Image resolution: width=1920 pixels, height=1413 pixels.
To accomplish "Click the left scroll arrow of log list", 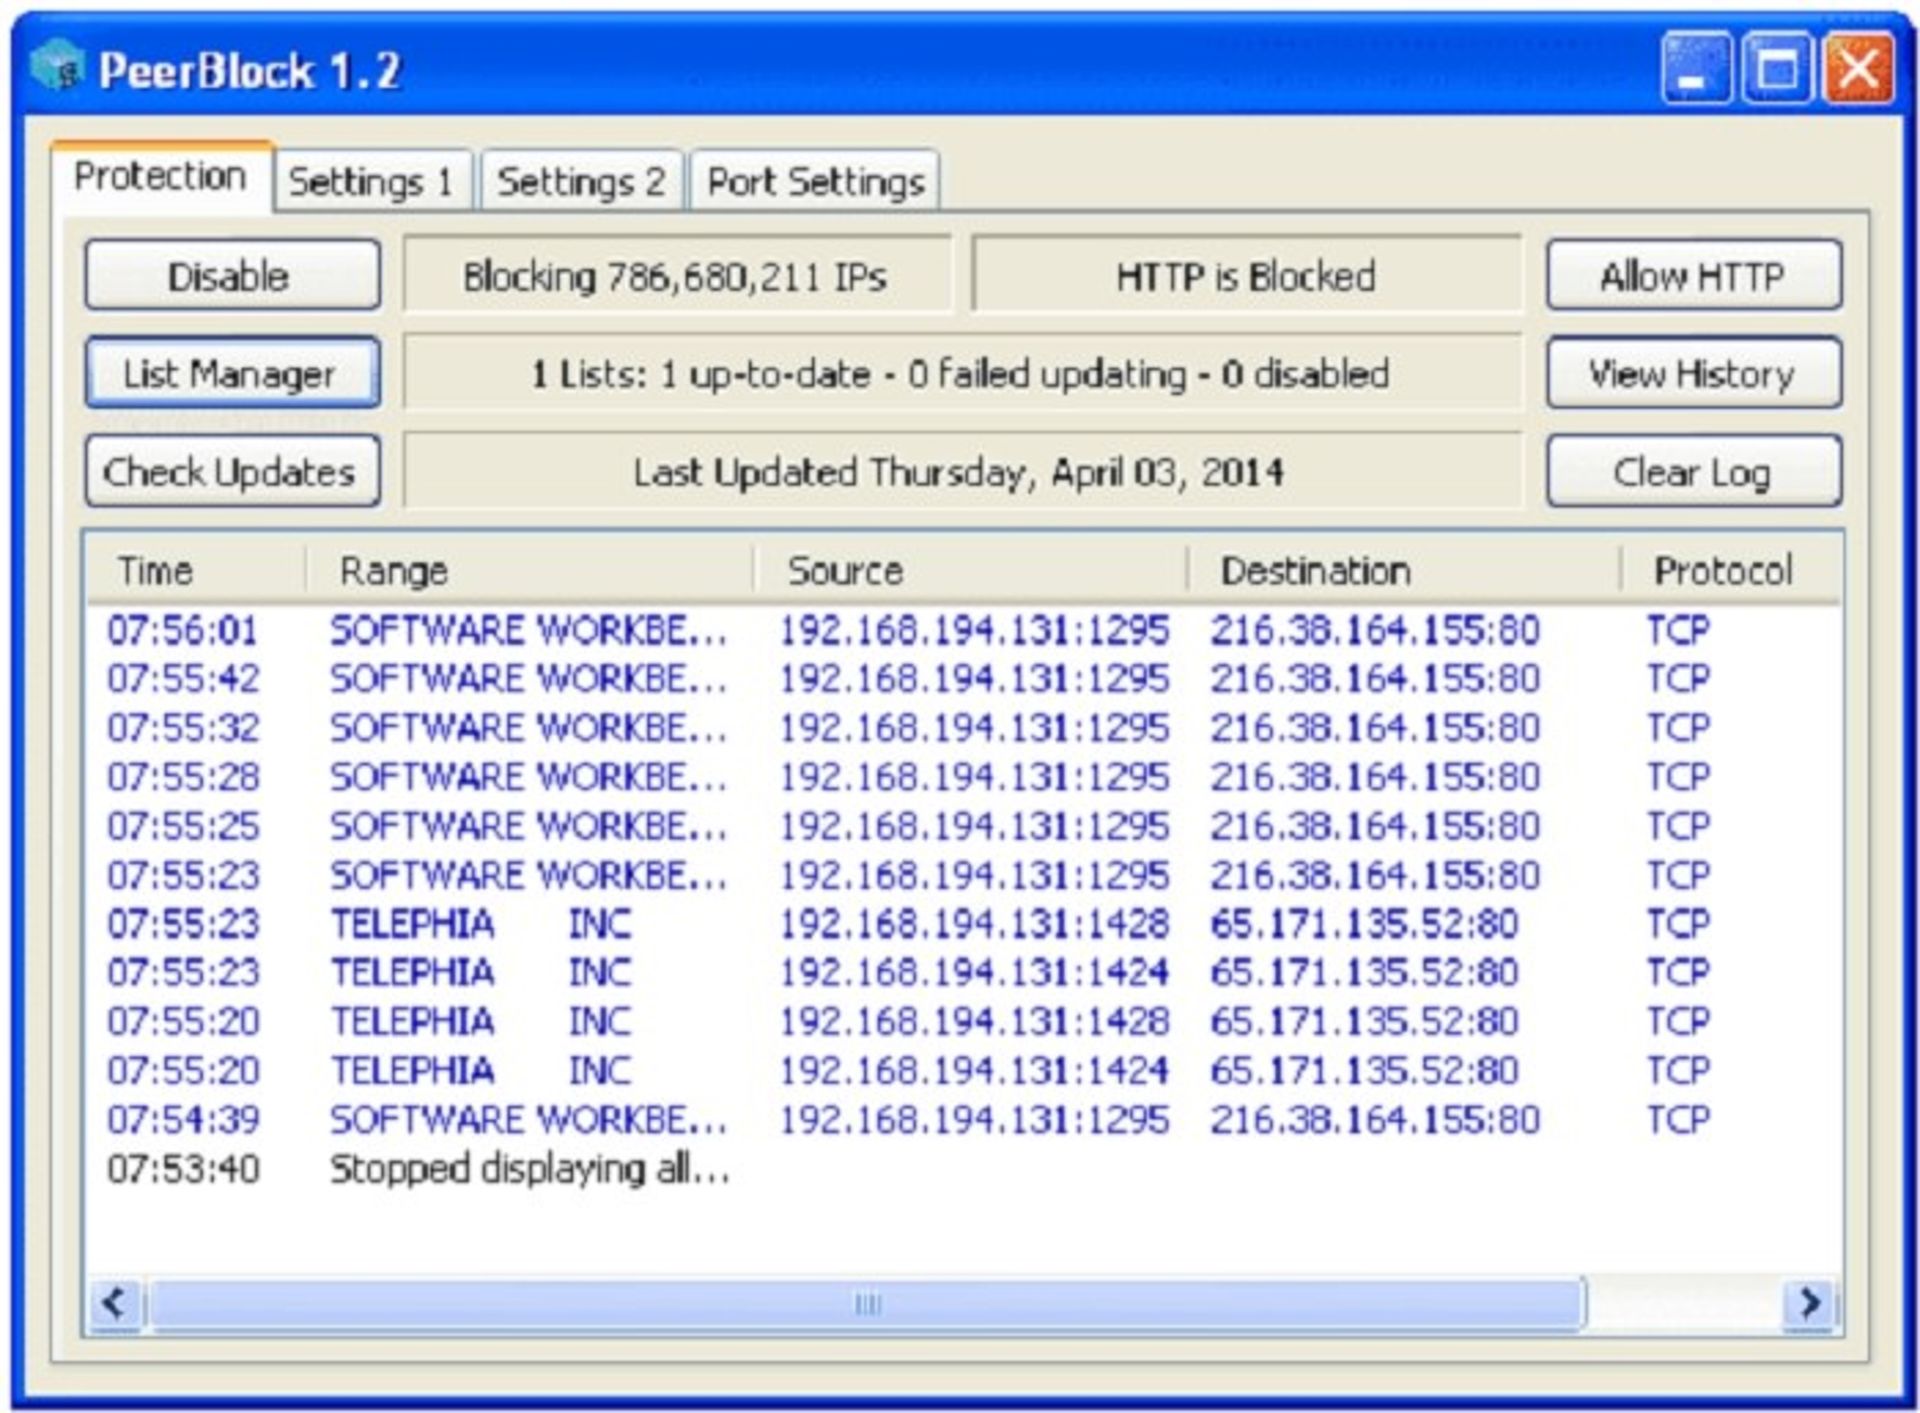I will pos(115,1303).
